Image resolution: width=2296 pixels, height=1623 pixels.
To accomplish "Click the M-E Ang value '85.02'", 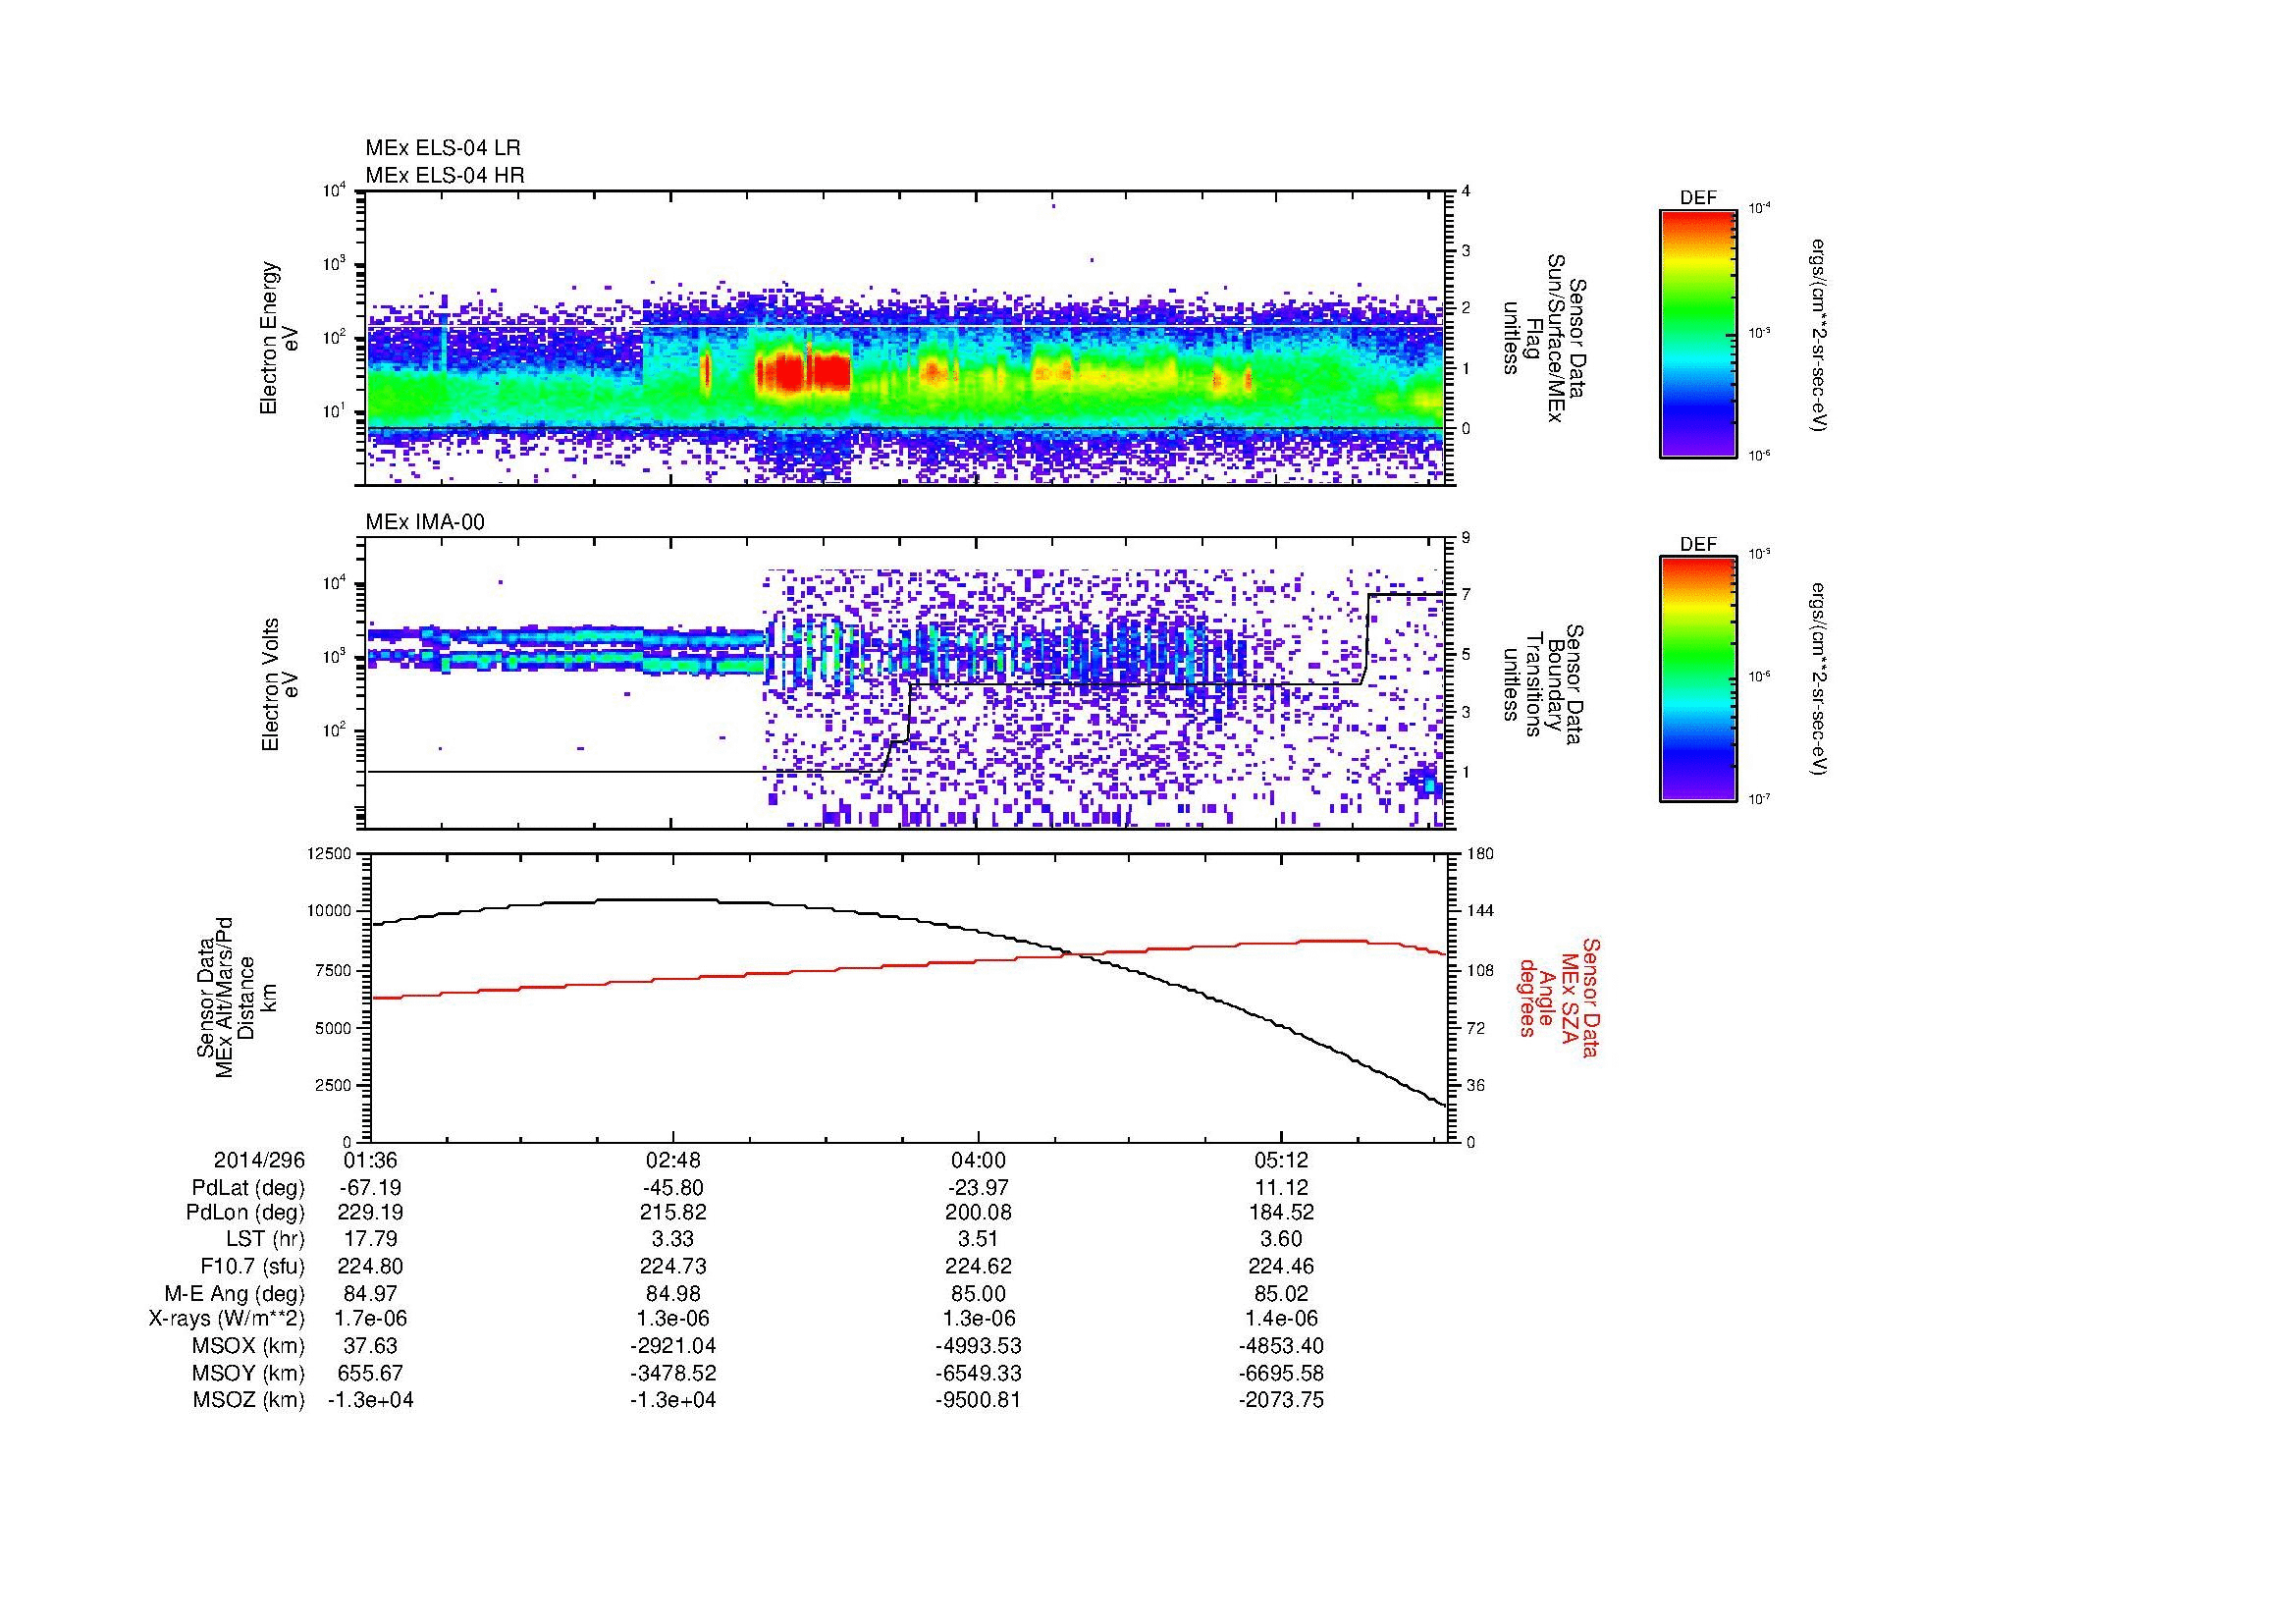I will [1281, 1293].
